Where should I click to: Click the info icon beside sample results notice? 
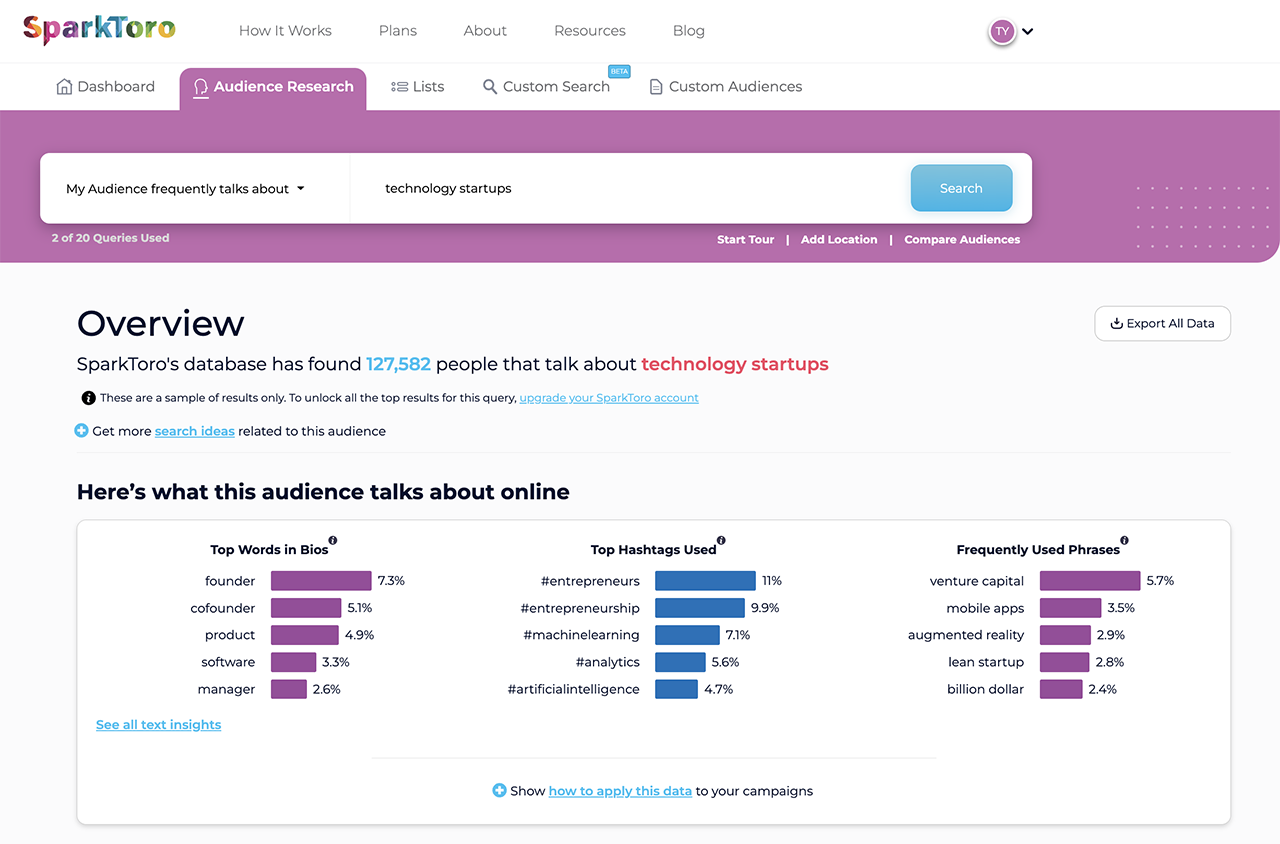(x=88, y=398)
